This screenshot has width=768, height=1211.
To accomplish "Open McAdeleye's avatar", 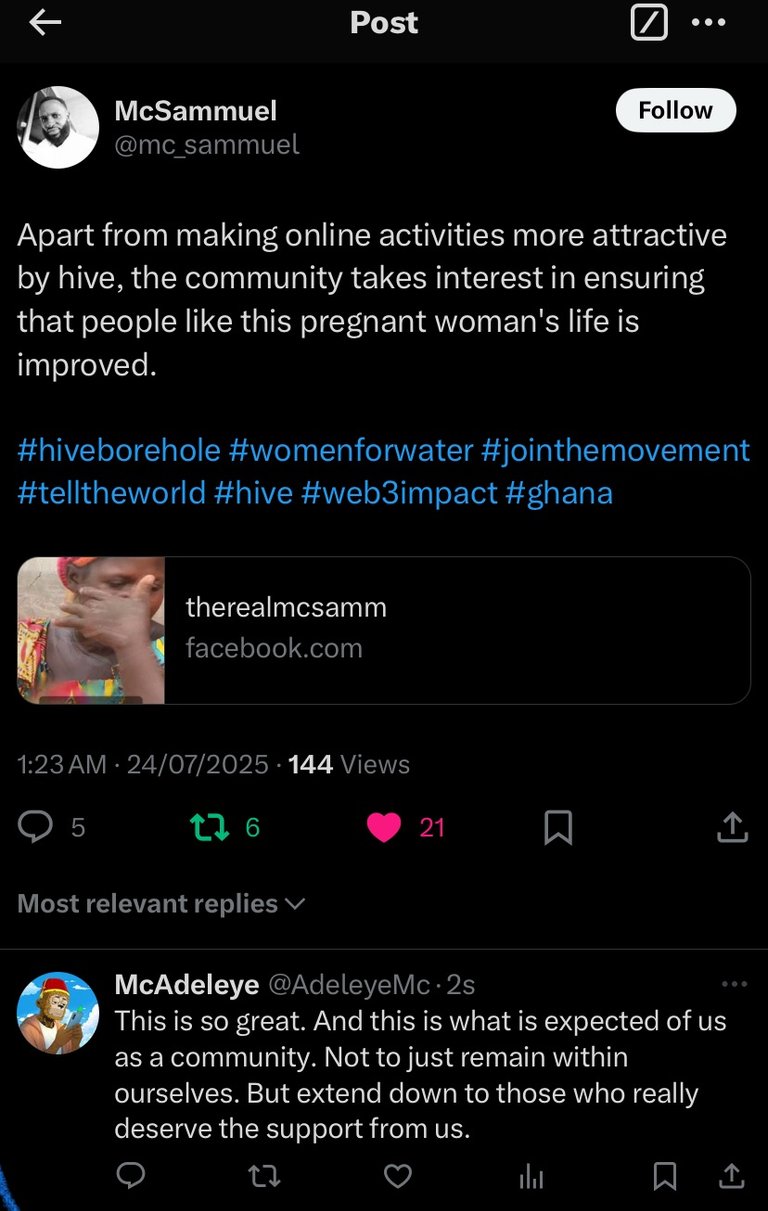I will 58,1013.
